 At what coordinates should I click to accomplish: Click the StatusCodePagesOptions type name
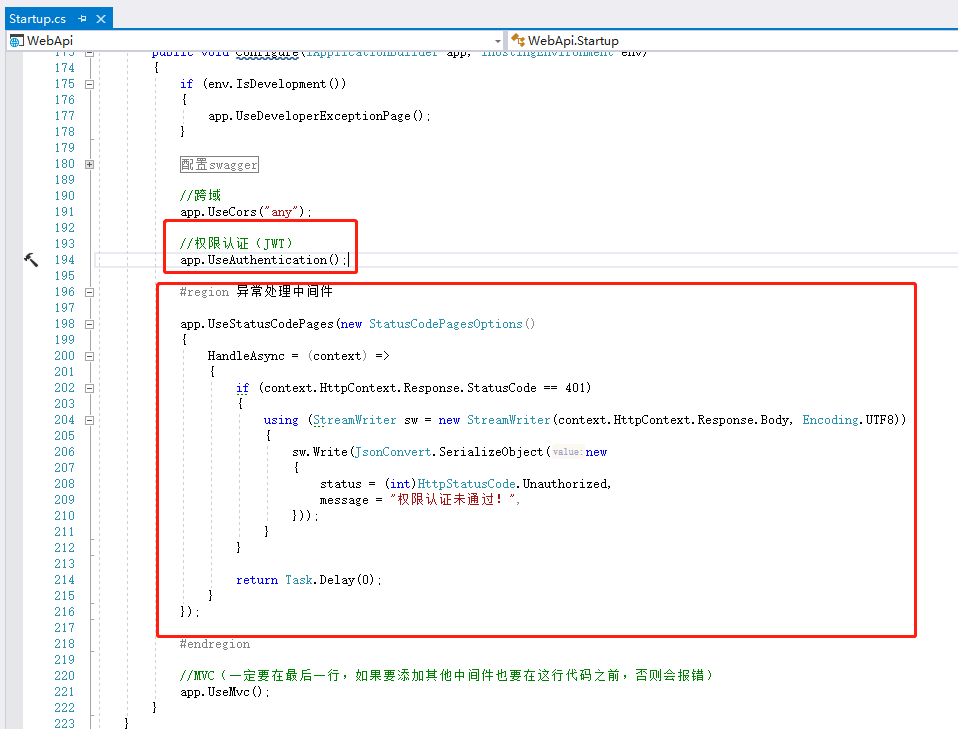[x=445, y=324]
